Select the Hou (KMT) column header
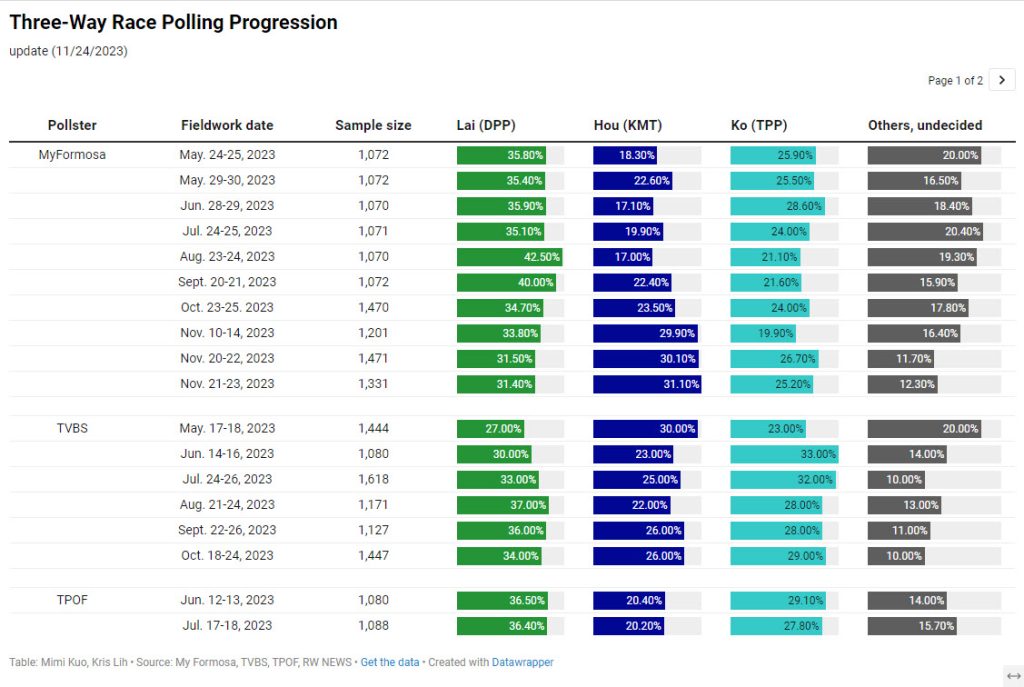This screenshot has height=687, width=1024. tap(628, 126)
